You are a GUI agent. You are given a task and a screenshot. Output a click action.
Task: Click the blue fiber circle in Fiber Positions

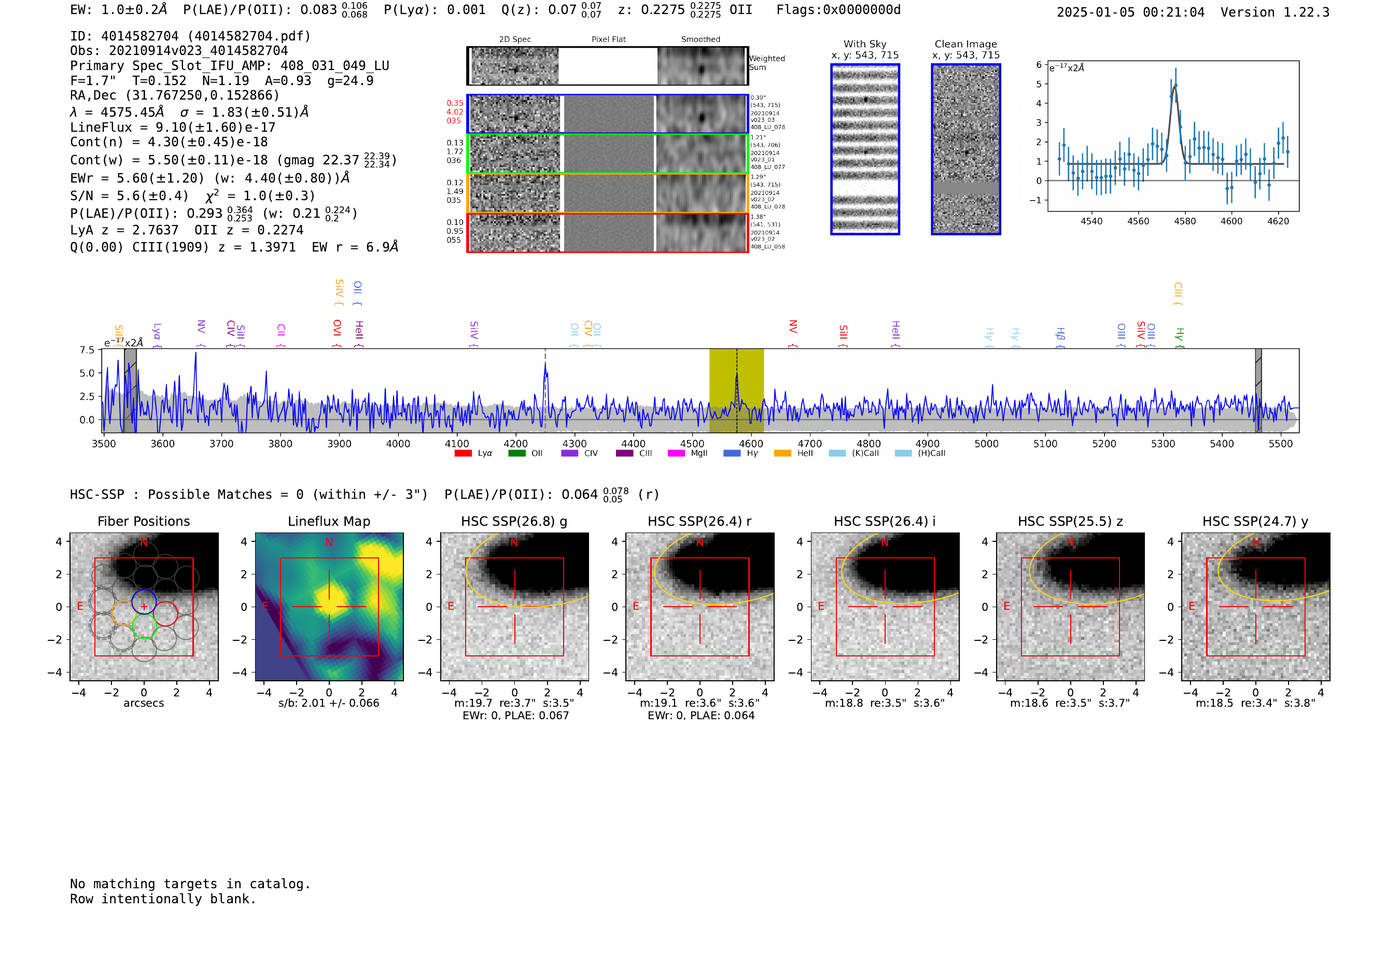[x=144, y=602]
